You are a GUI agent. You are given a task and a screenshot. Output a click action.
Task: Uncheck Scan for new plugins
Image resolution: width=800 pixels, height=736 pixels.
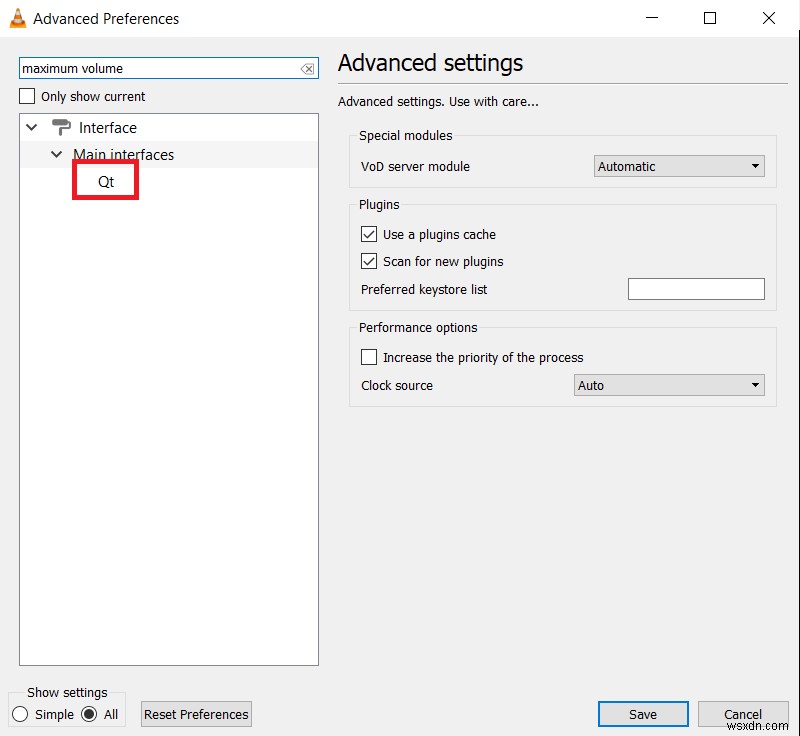coord(369,261)
